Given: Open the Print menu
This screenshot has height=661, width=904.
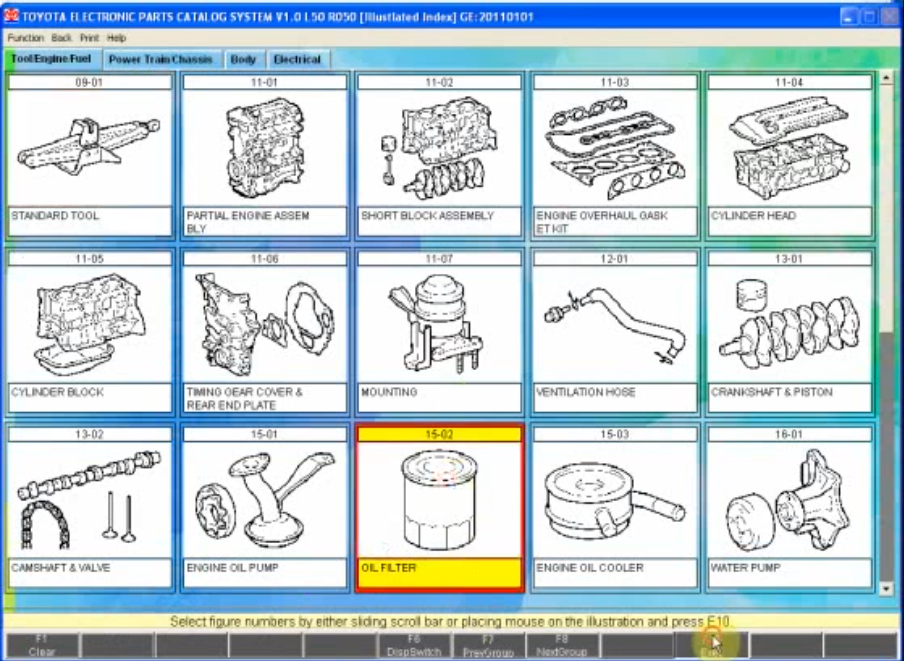Looking at the screenshot, I should coord(89,38).
